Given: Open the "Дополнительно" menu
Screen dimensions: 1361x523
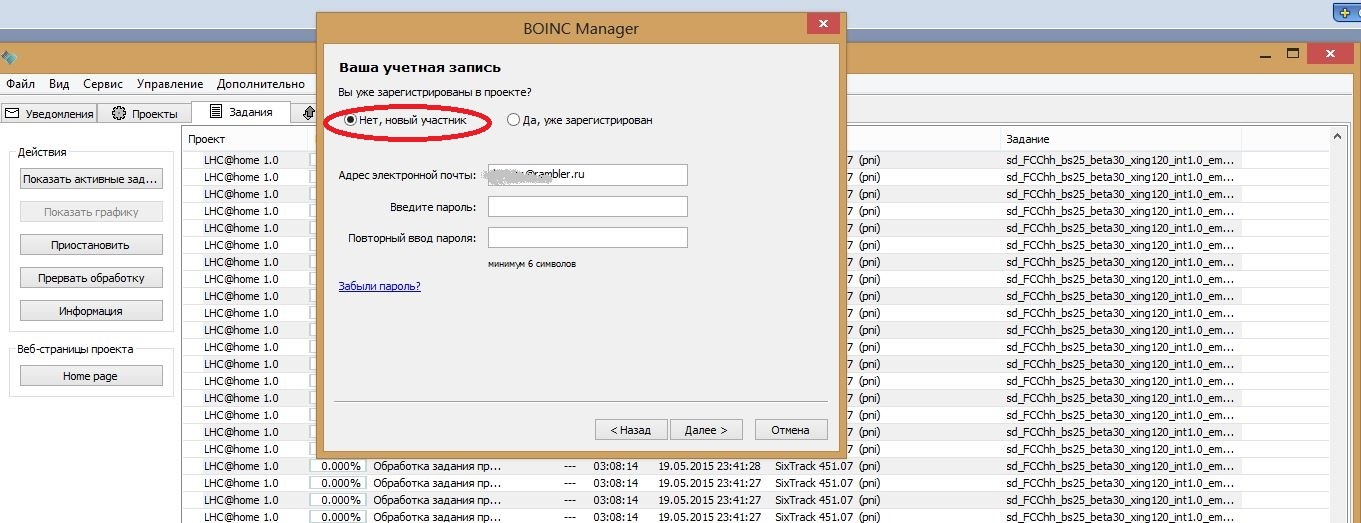Looking at the screenshot, I should click(261, 84).
